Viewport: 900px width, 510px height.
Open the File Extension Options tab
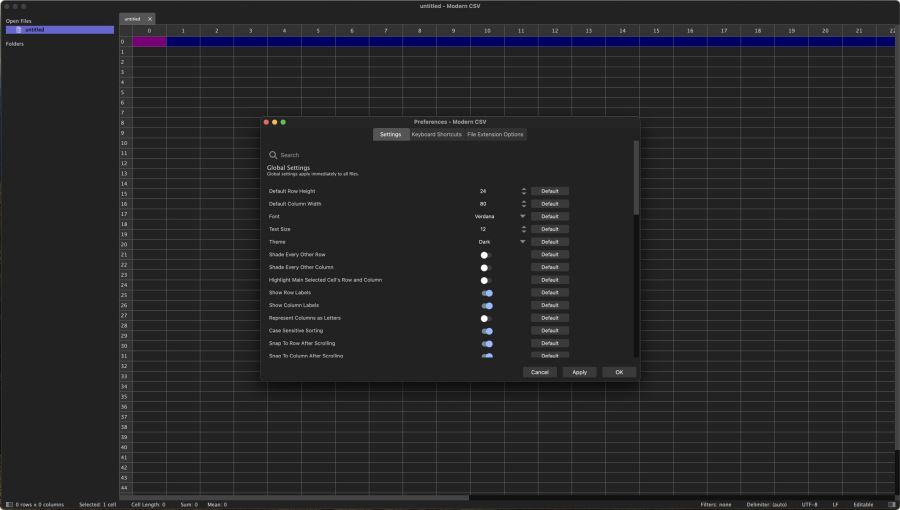(x=495, y=134)
